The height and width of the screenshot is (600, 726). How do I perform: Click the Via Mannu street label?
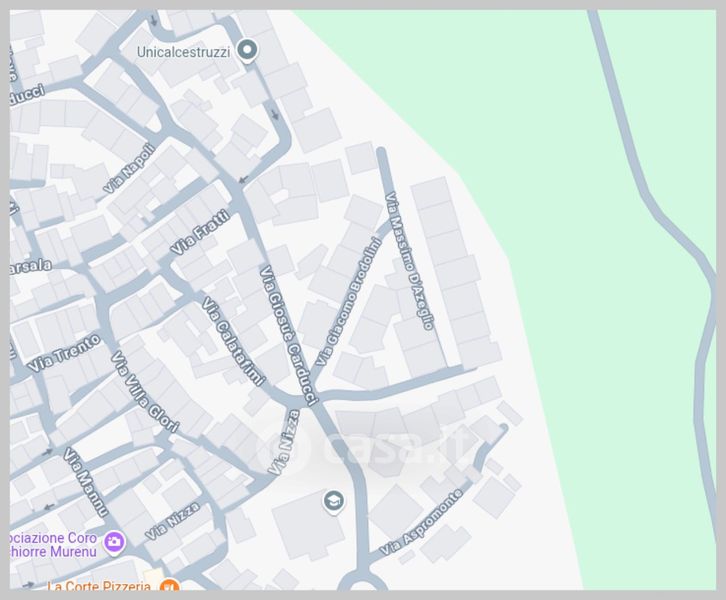click(x=85, y=481)
